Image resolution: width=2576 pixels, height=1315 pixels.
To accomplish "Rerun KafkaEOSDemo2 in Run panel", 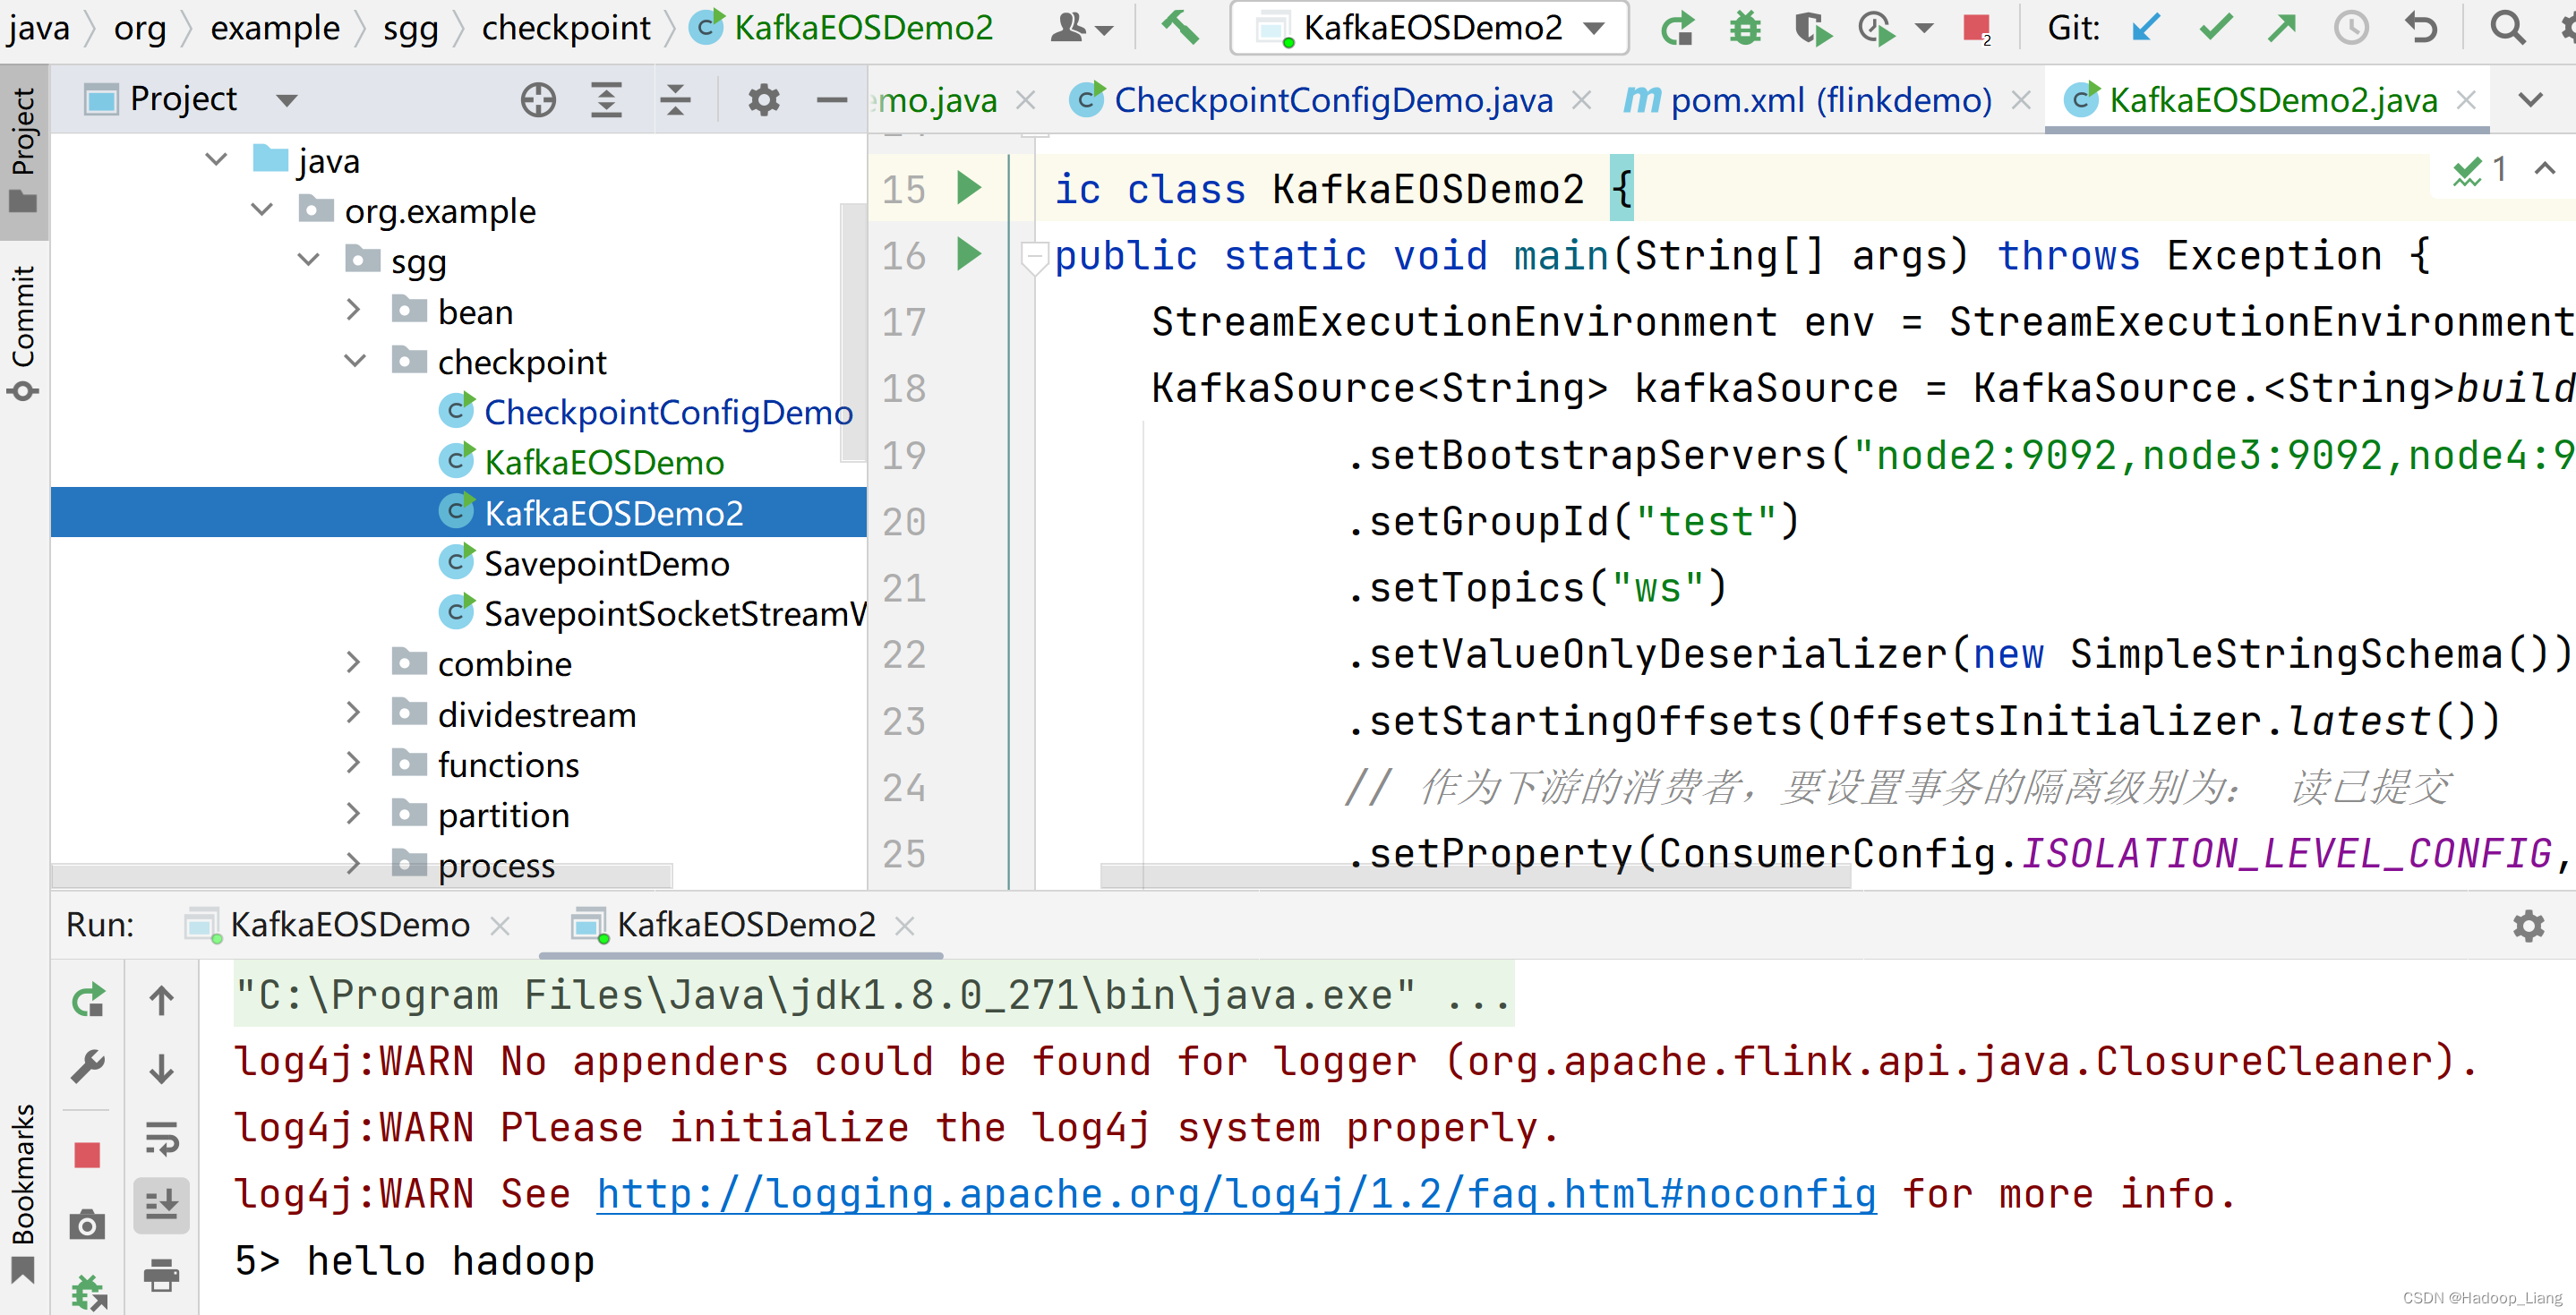I will 88,999.
